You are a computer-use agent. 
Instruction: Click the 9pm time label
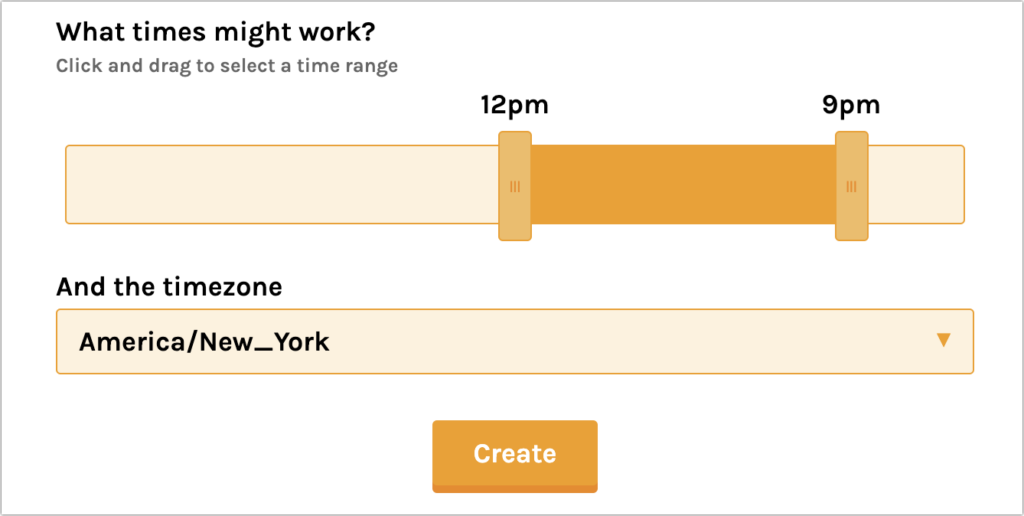coord(851,105)
